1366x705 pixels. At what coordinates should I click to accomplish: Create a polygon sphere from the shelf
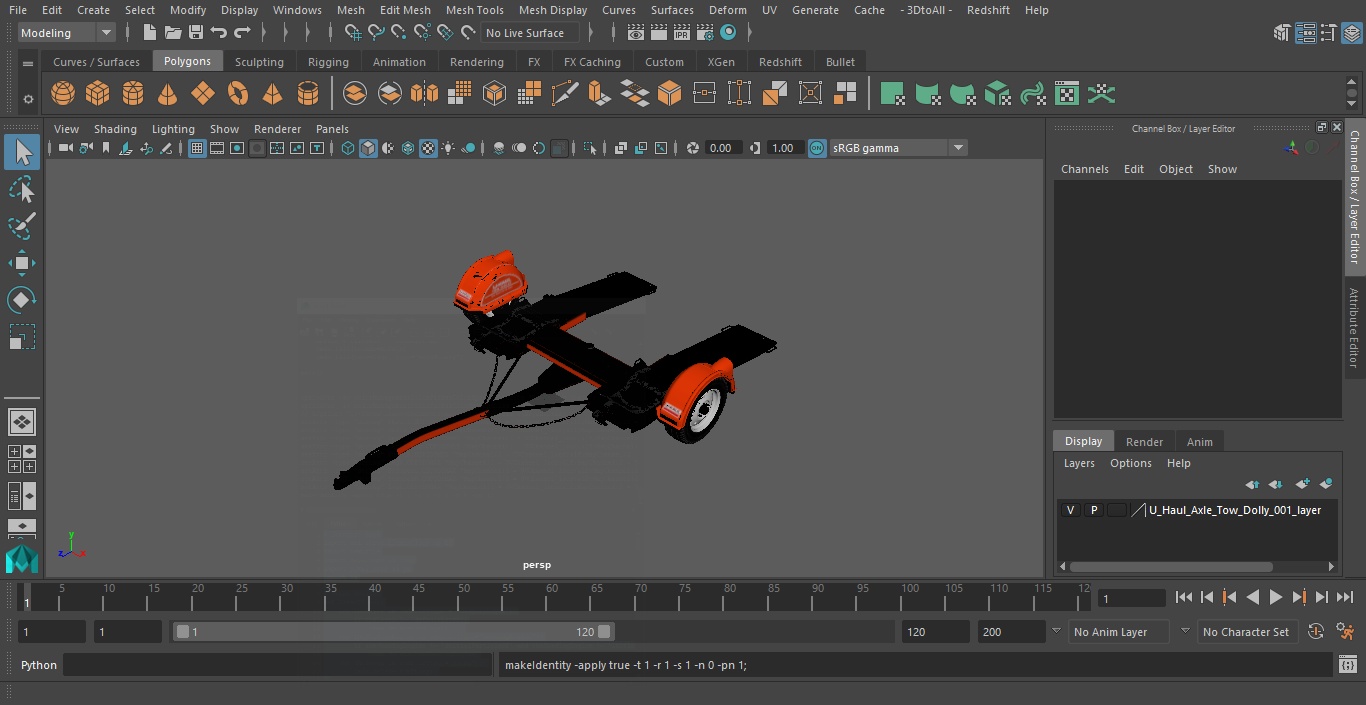pyautogui.click(x=63, y=94)
